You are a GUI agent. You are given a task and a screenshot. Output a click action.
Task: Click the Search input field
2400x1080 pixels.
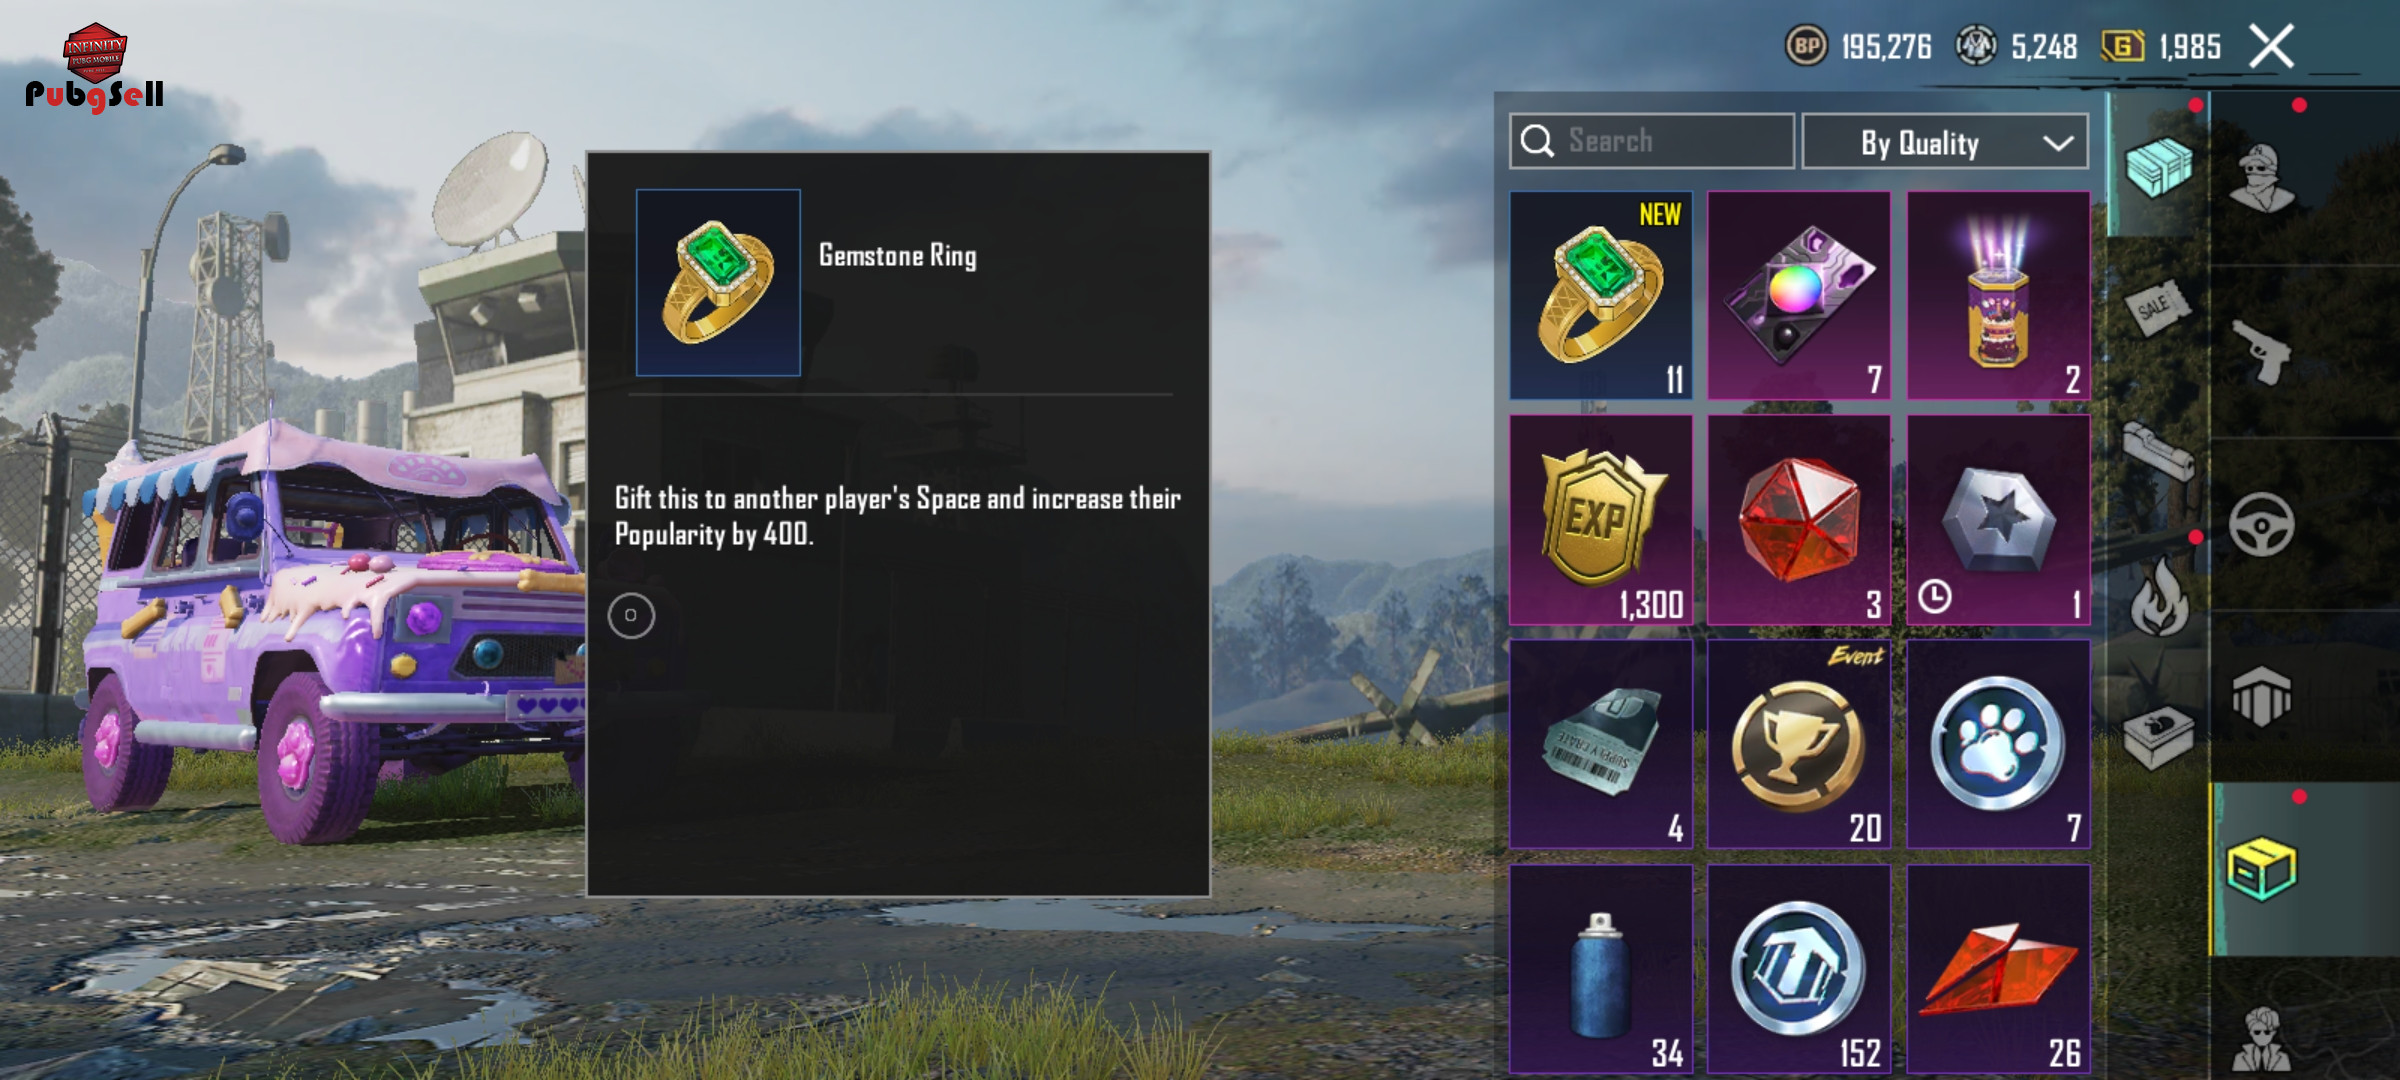[x=1651, y=141]
